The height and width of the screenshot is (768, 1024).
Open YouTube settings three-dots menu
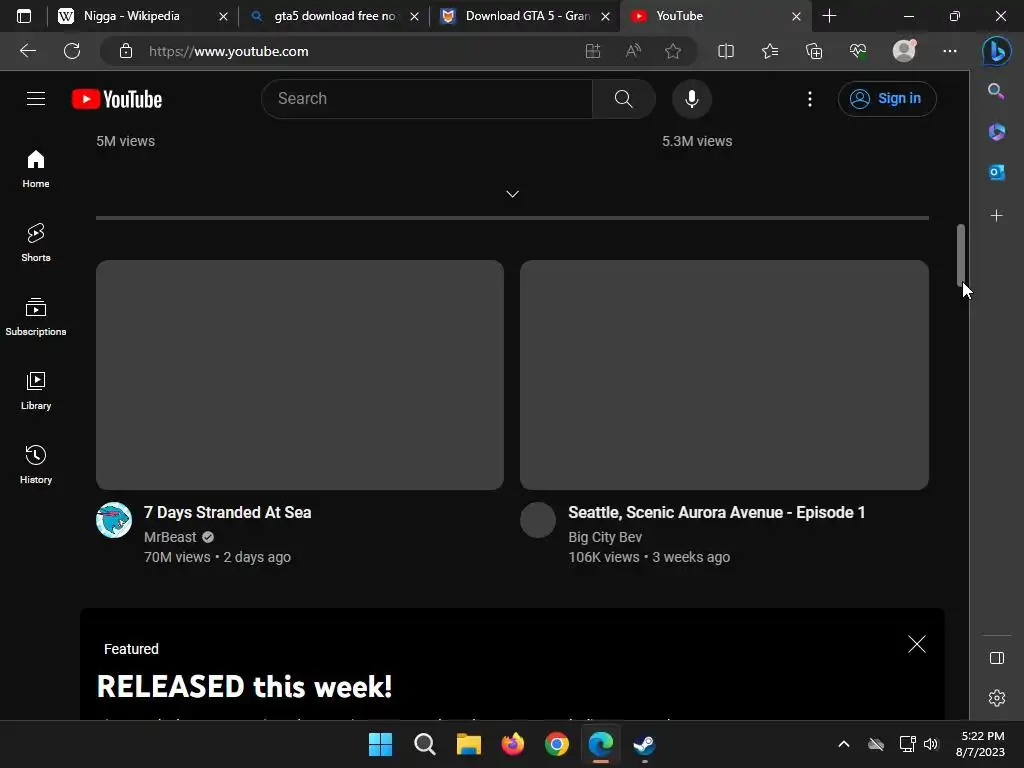pos(810,99)
